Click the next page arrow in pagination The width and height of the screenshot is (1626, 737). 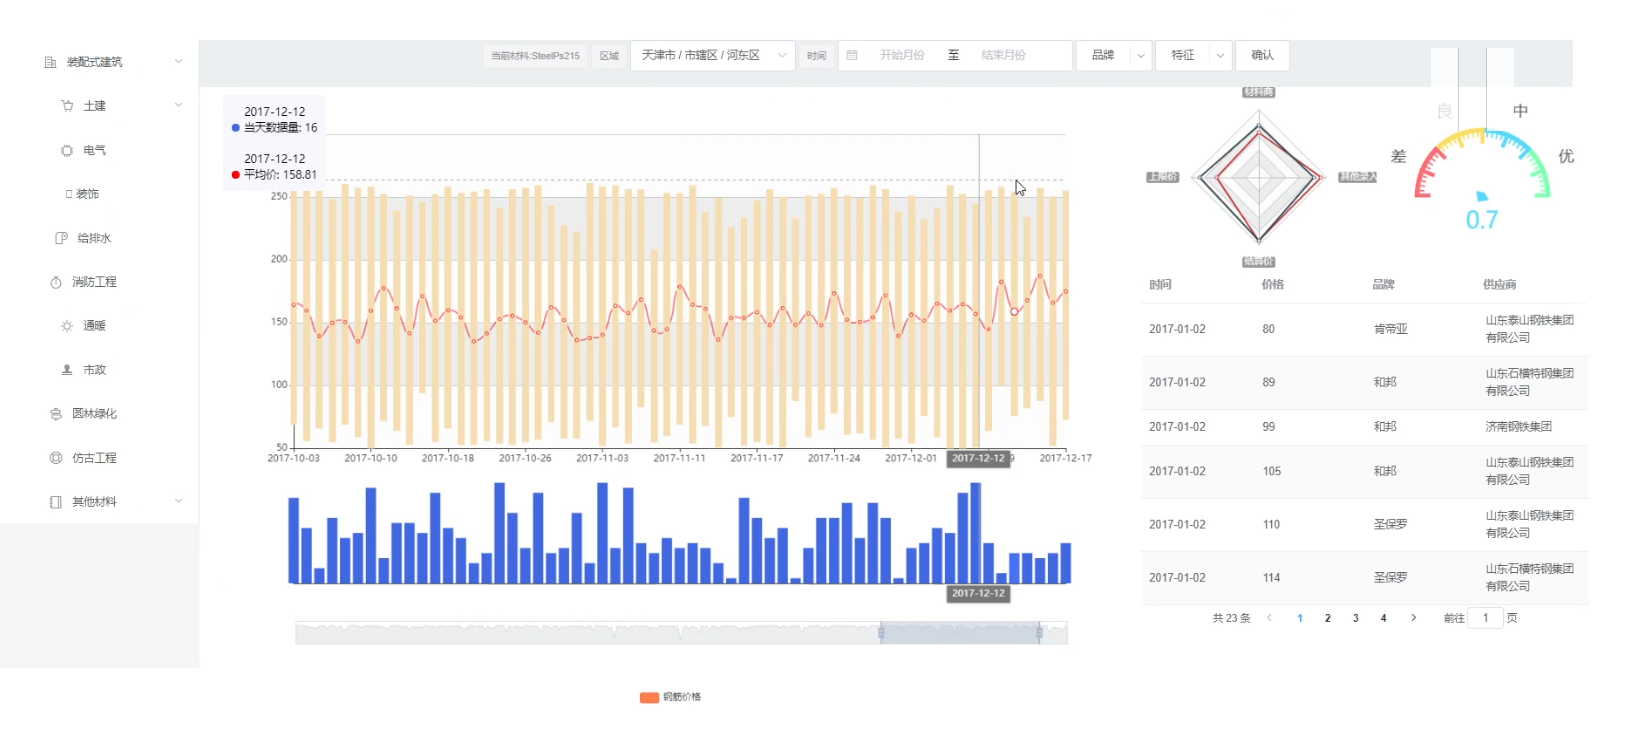point(1413,618)
